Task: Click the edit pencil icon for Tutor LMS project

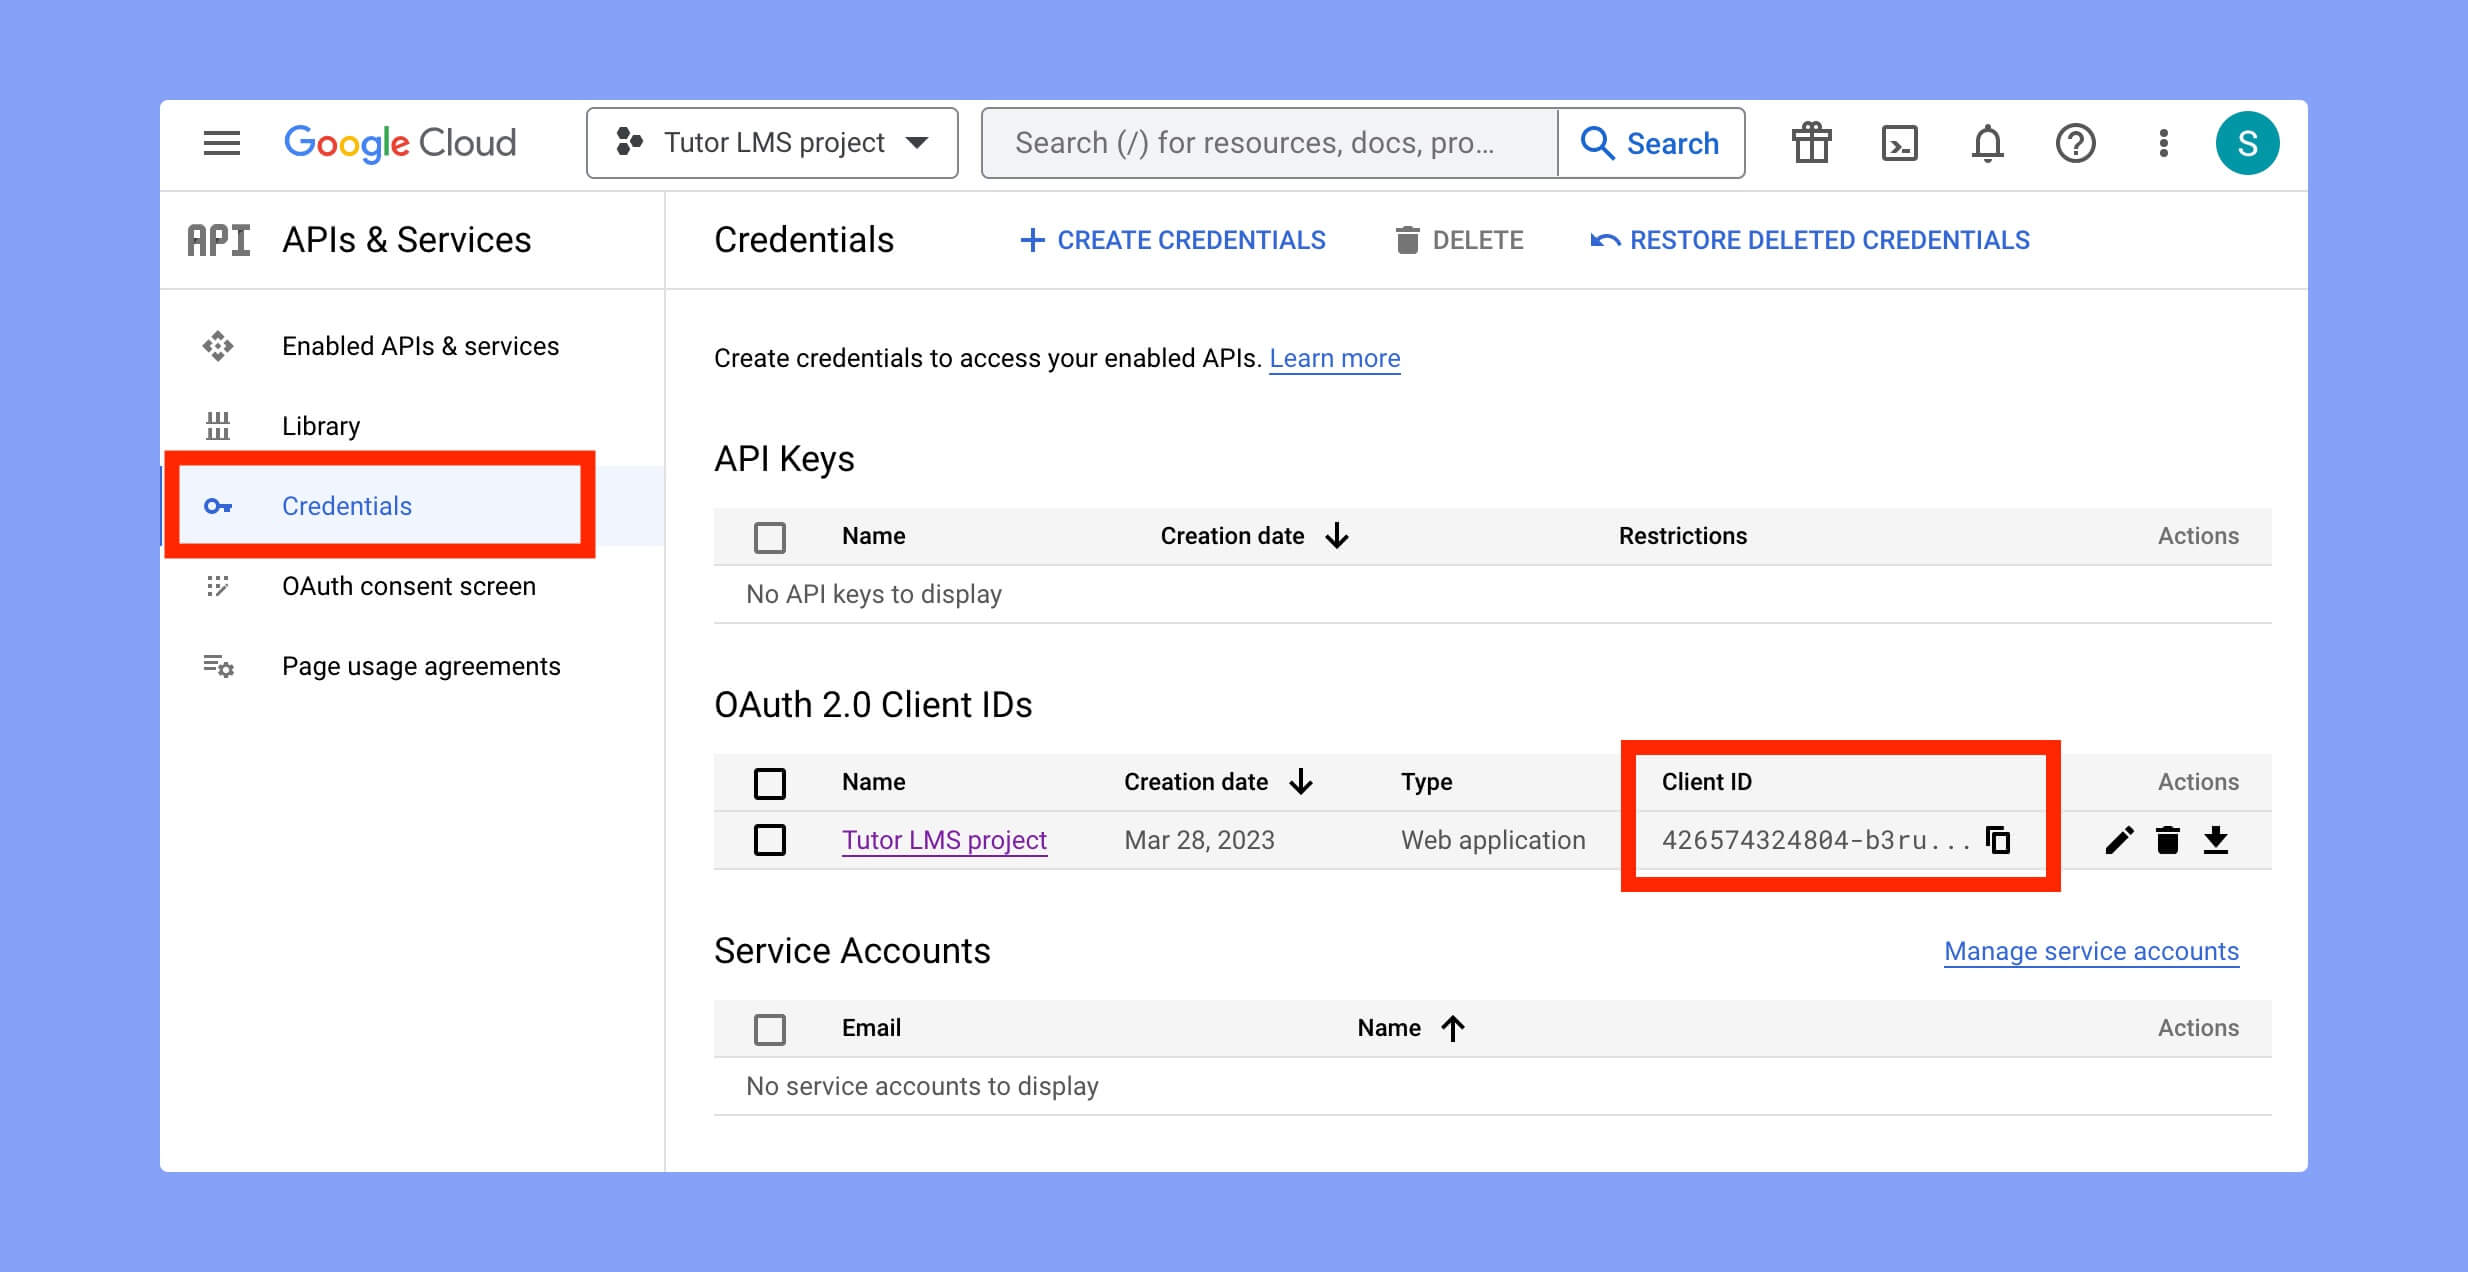Action: click(x=2116, y=839)
